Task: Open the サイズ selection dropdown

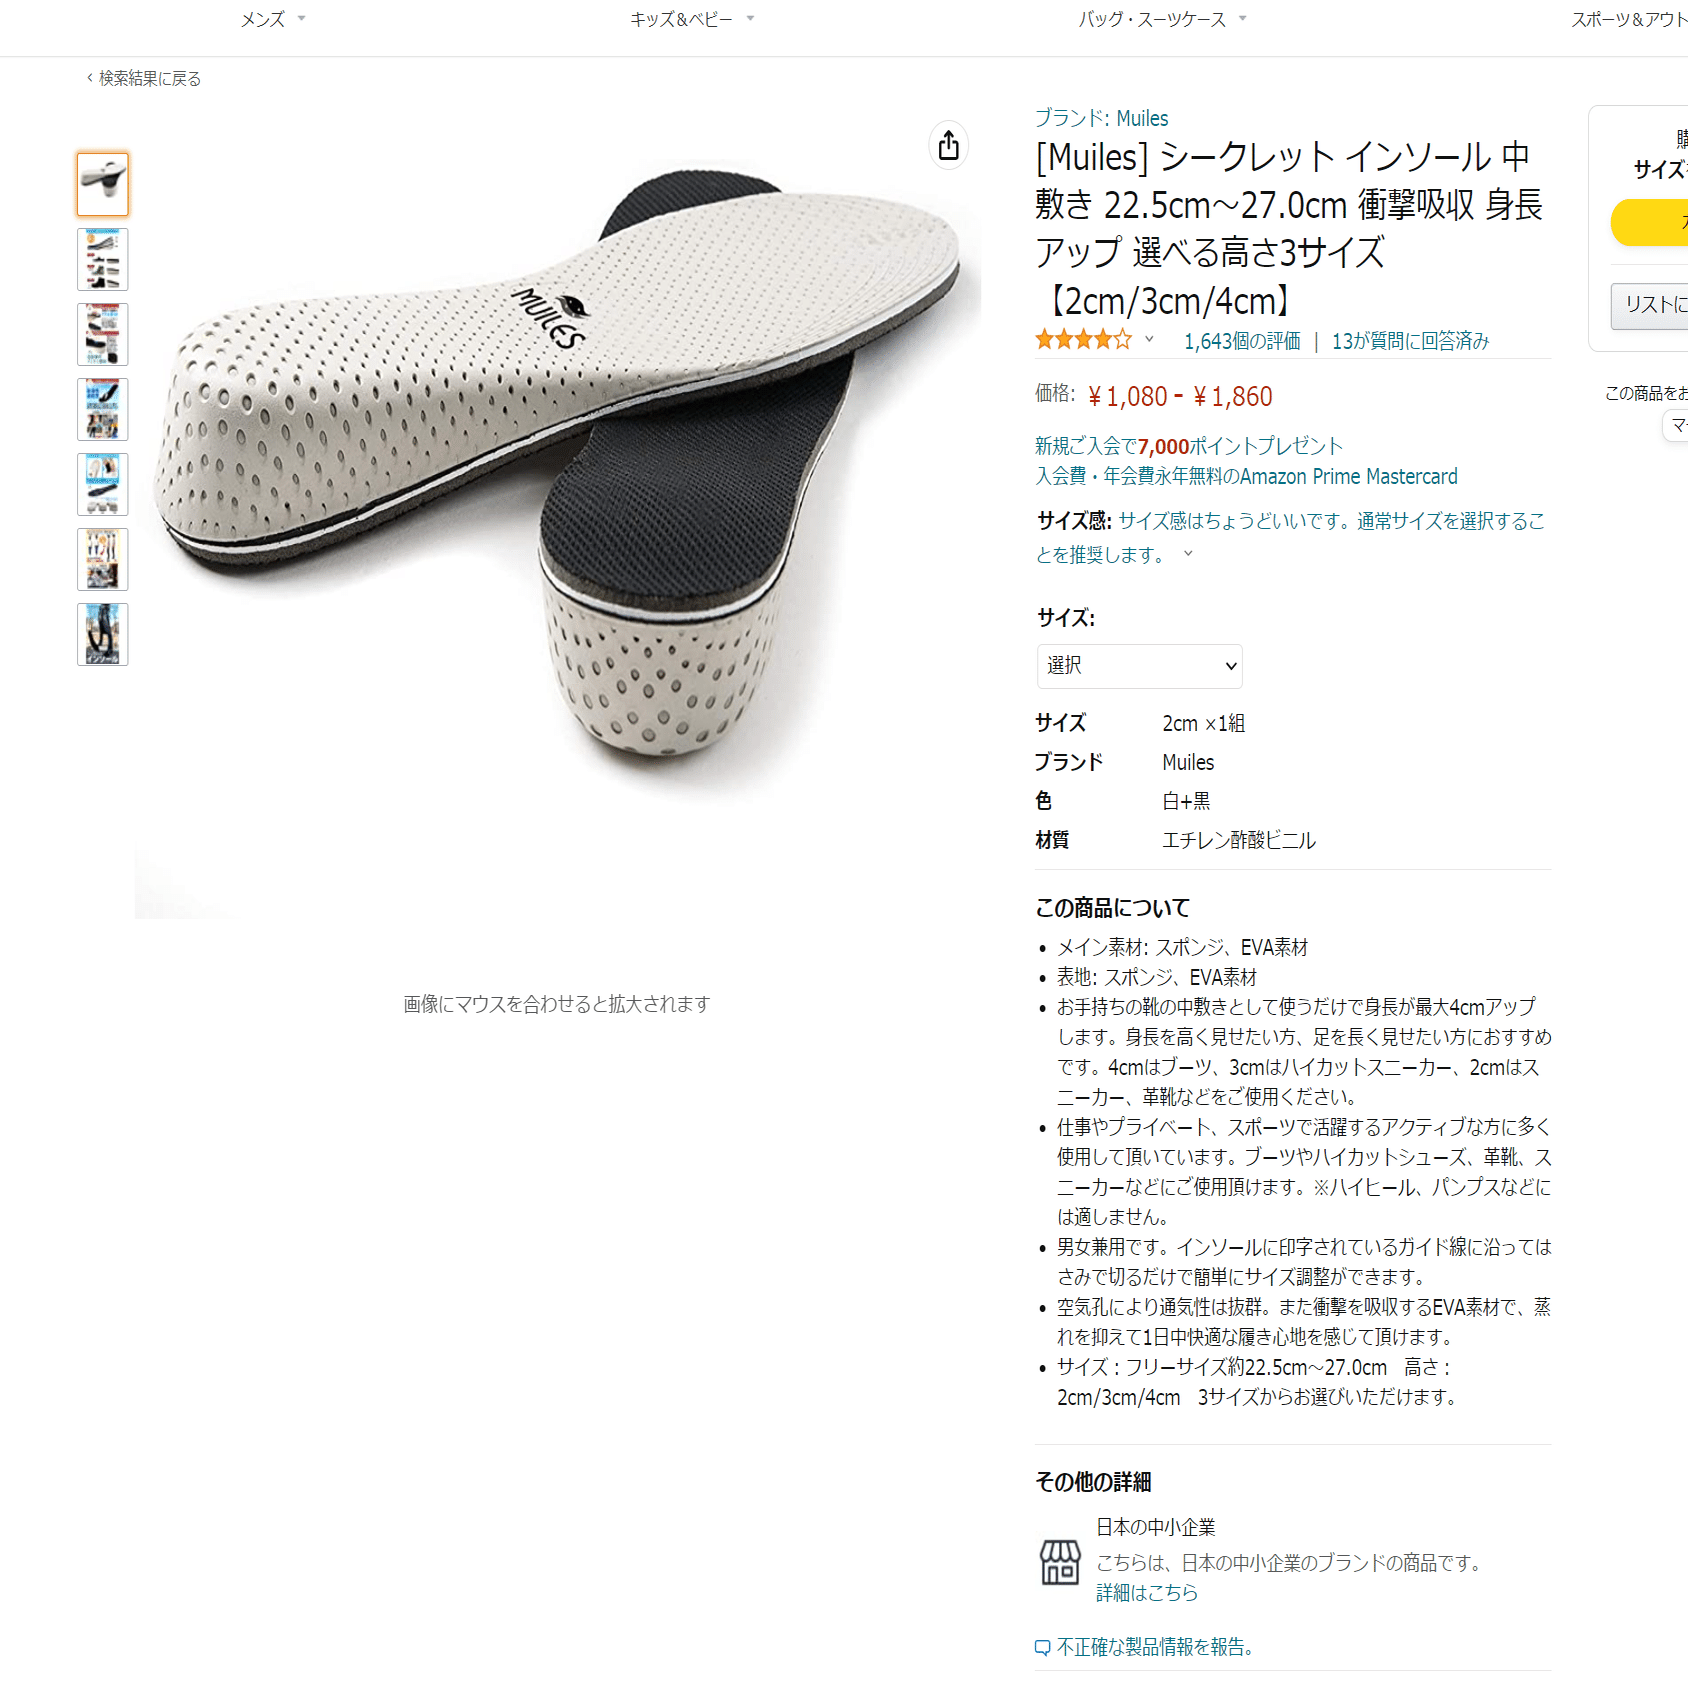Action: click(x=1139, y=666)
